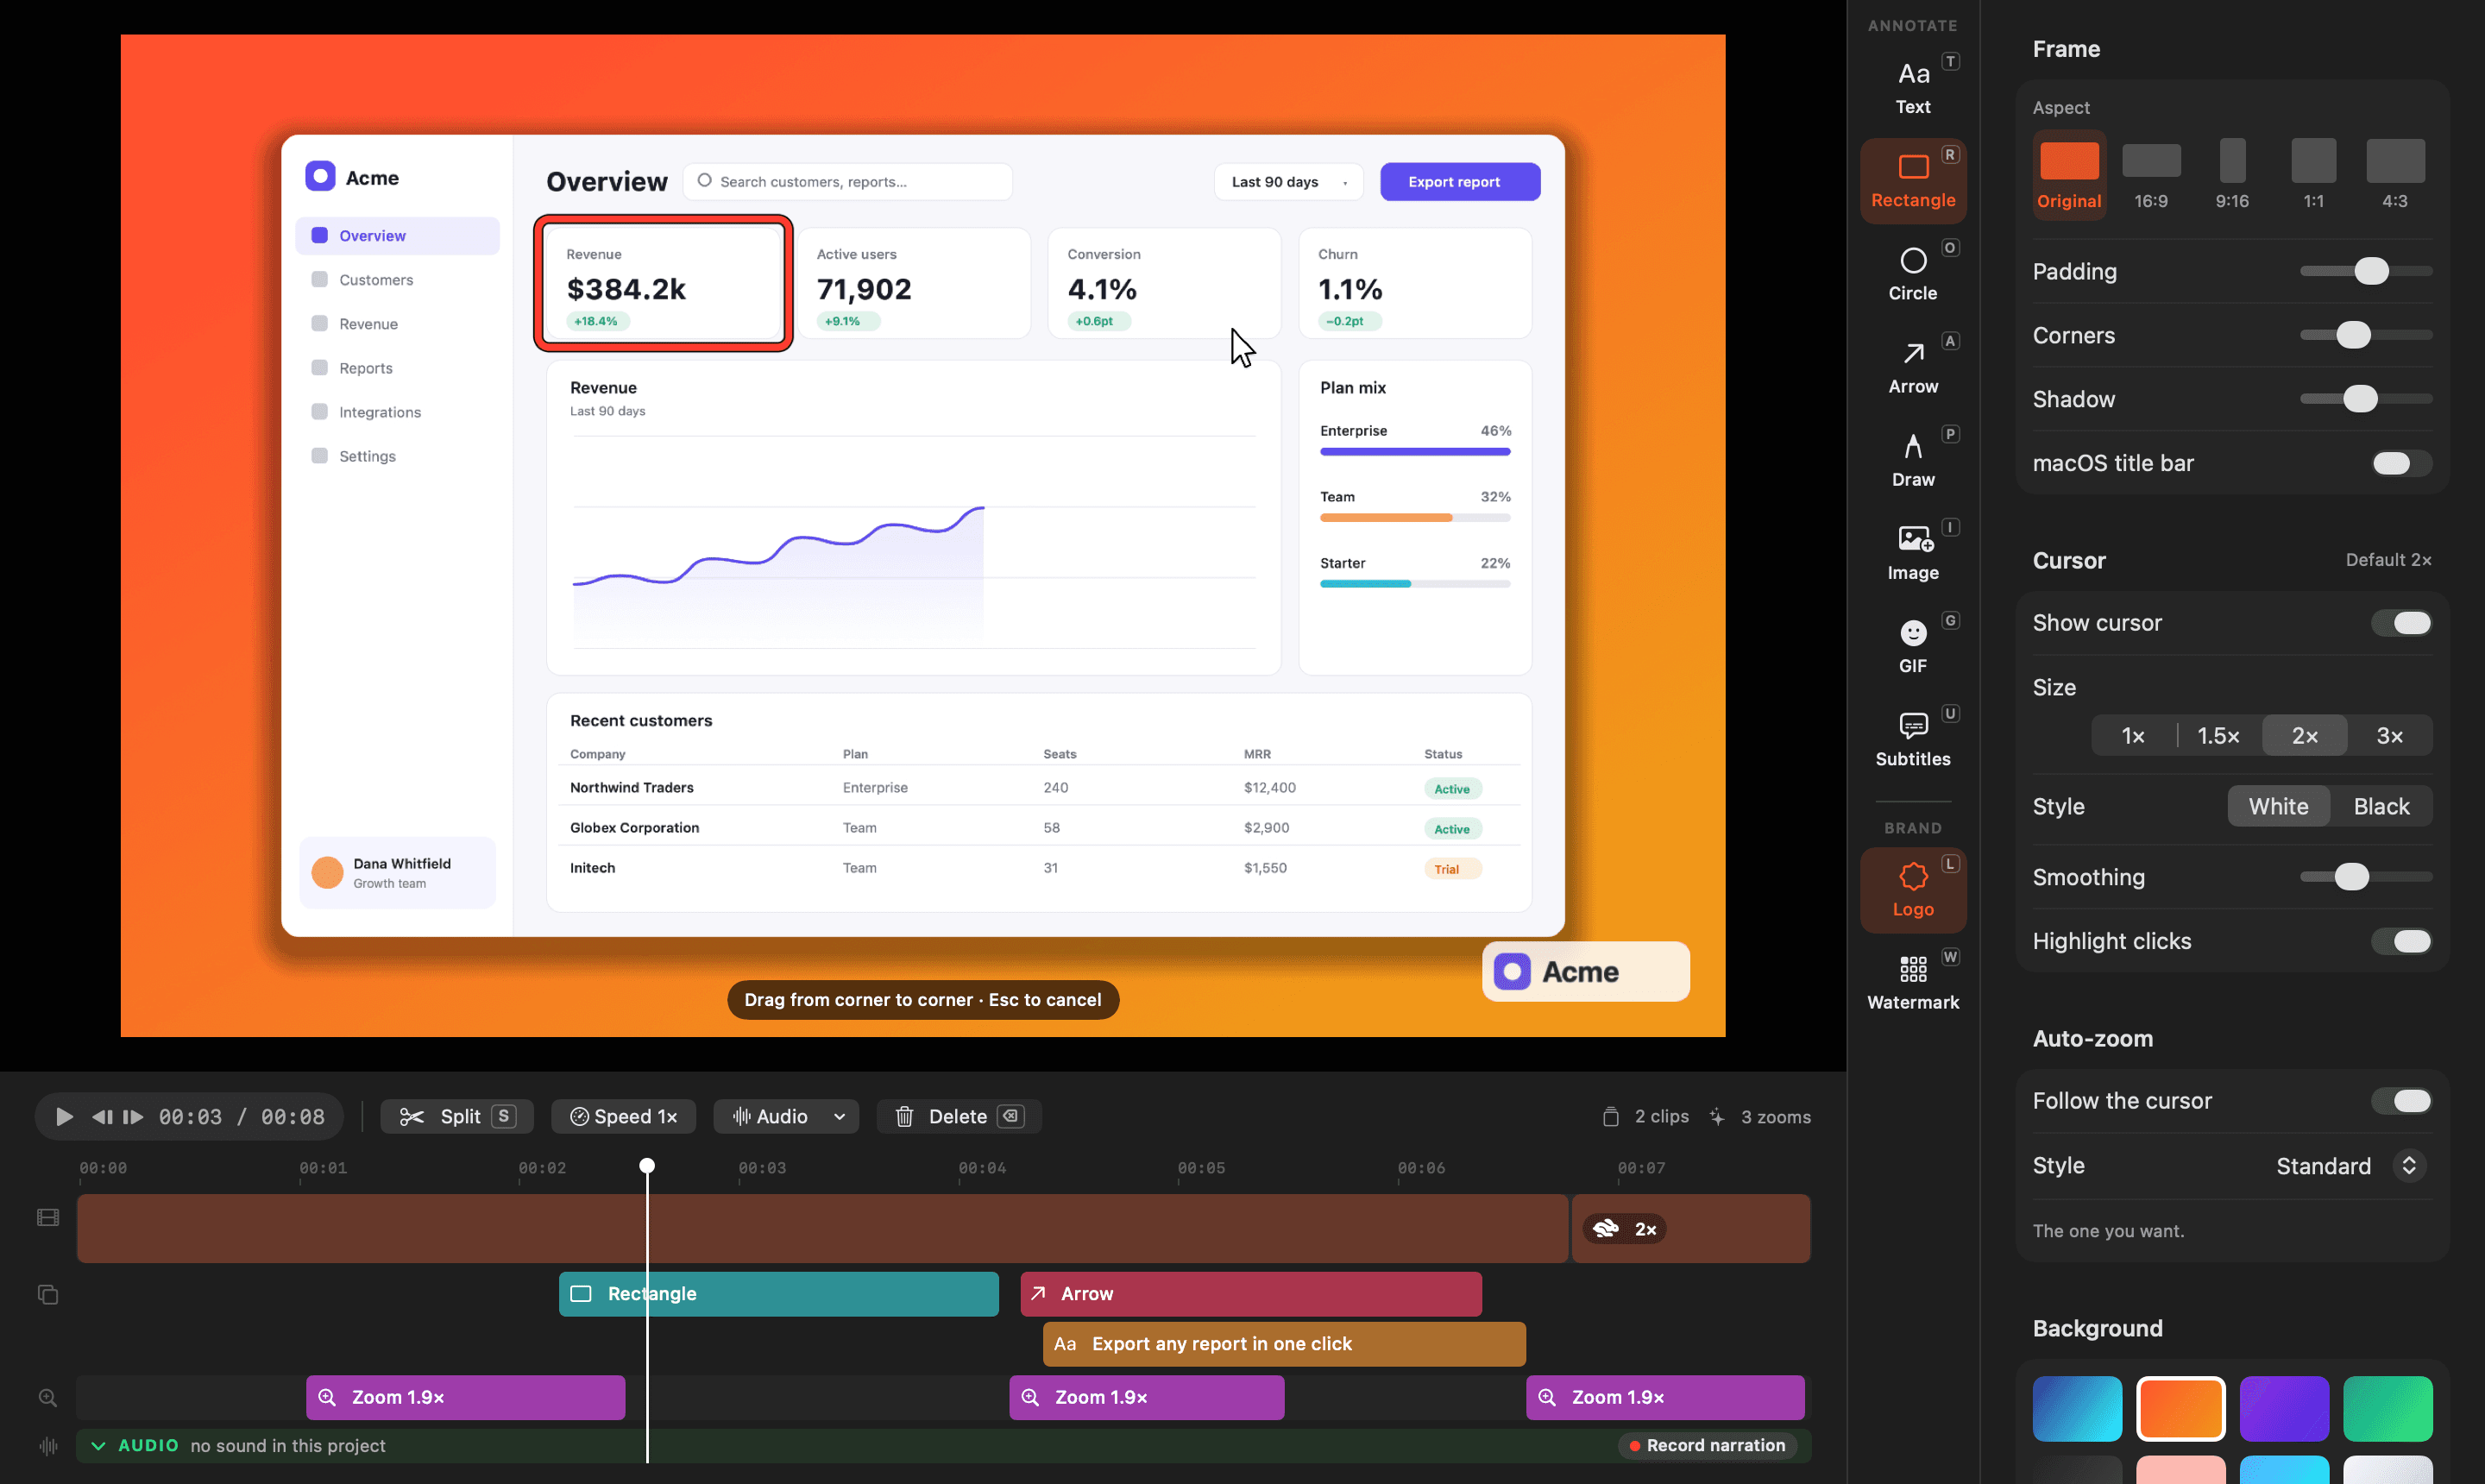Viewport: 2485px width, 1484px height.
Task: Click the annotation layers track icon
Action: (x=48, y=1294)
